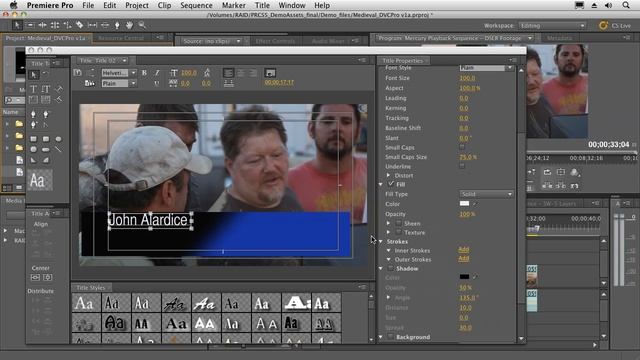The image size is (640, 360).
Task: Select the Titler Selection arrow tool
Action: tap(34, 75)
